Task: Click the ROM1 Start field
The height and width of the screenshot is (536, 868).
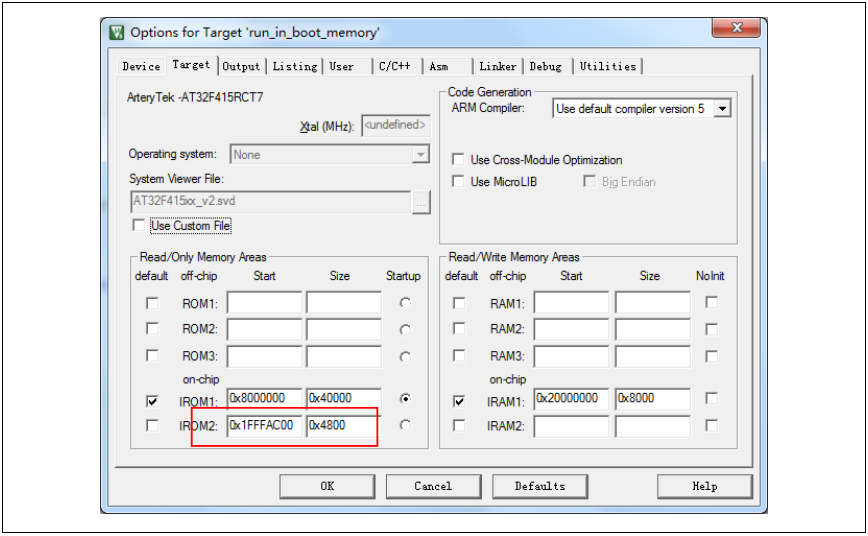Action: click(x=264, y=303)
